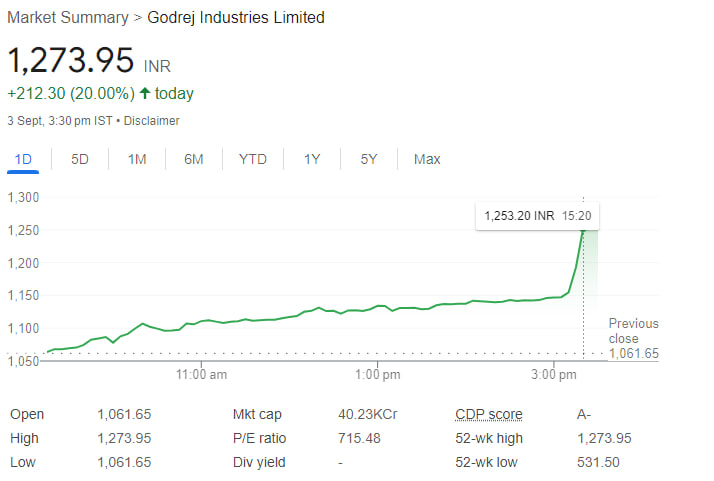Click the P/E ratio value 715.48

(359, 438)
